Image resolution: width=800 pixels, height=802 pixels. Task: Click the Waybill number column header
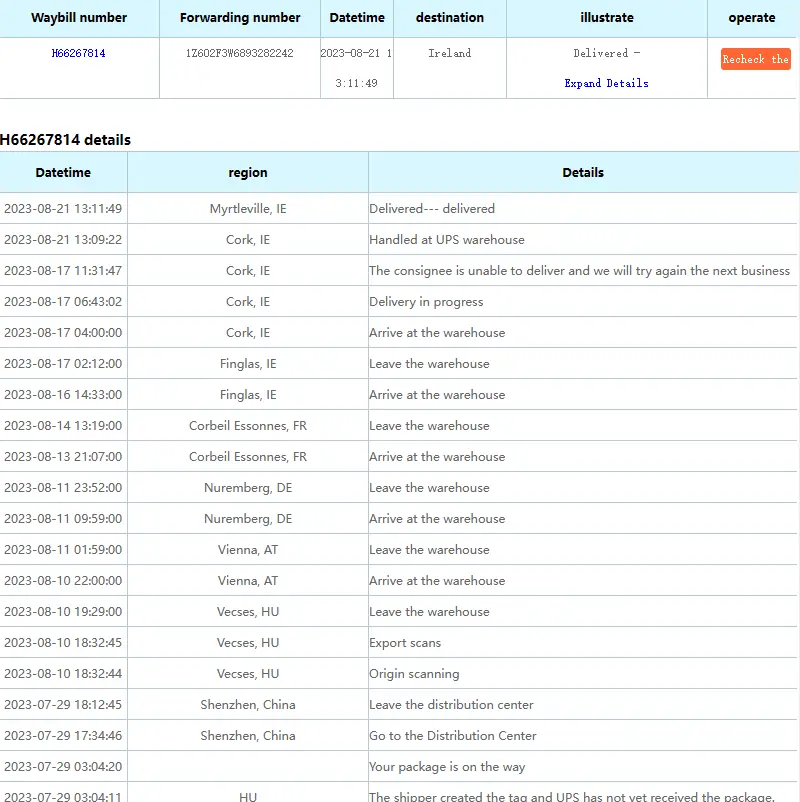pyautogui.click(x=79, y=18)
